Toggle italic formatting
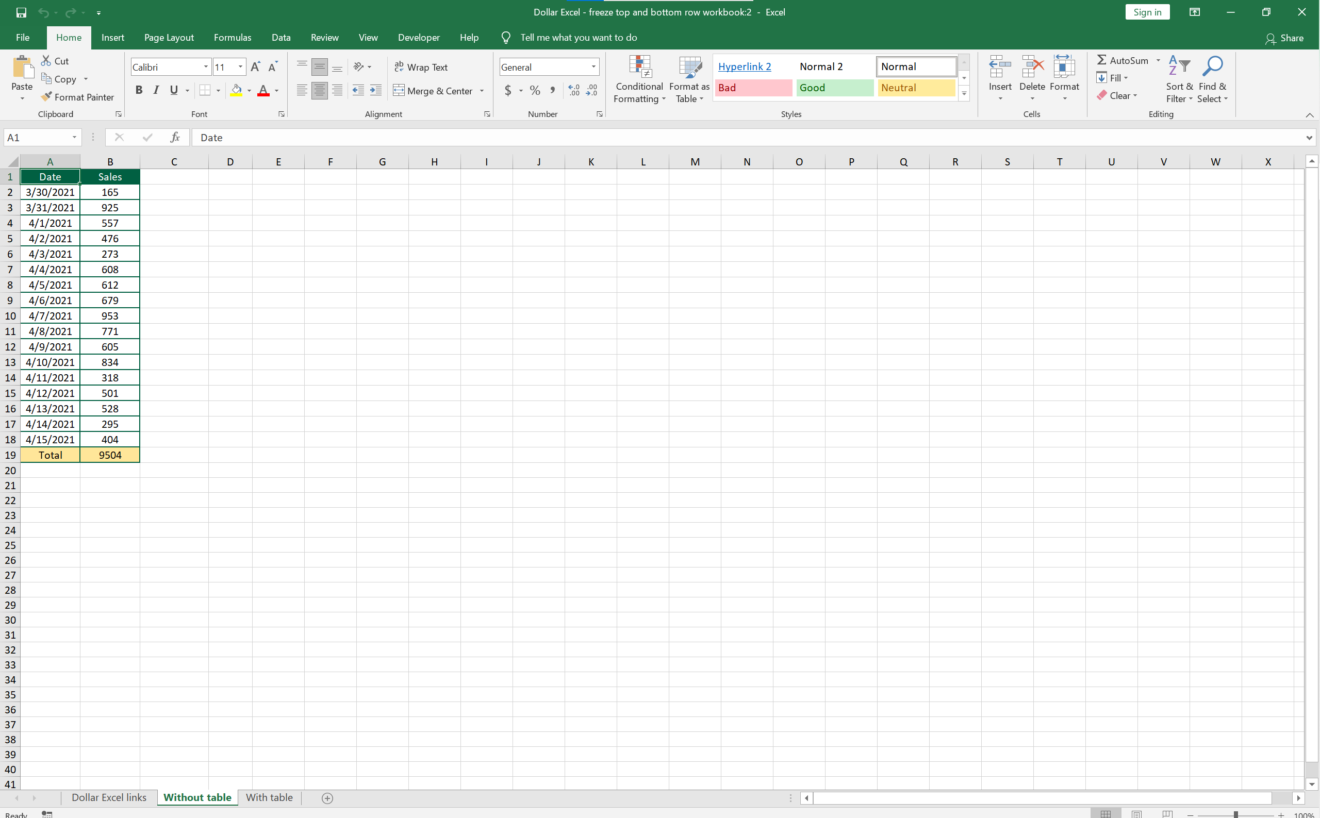The width and height of the screenshot is (1320, 818). click(155, 89)
